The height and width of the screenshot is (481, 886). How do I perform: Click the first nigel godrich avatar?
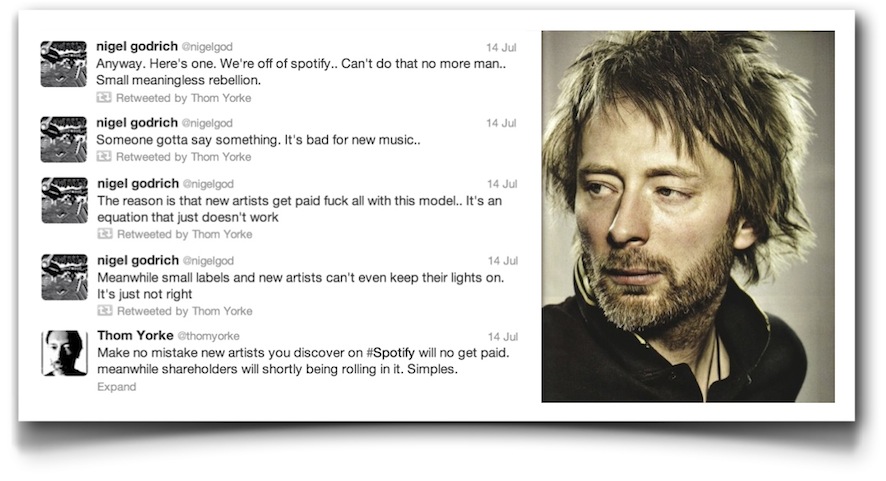(64, 64)
